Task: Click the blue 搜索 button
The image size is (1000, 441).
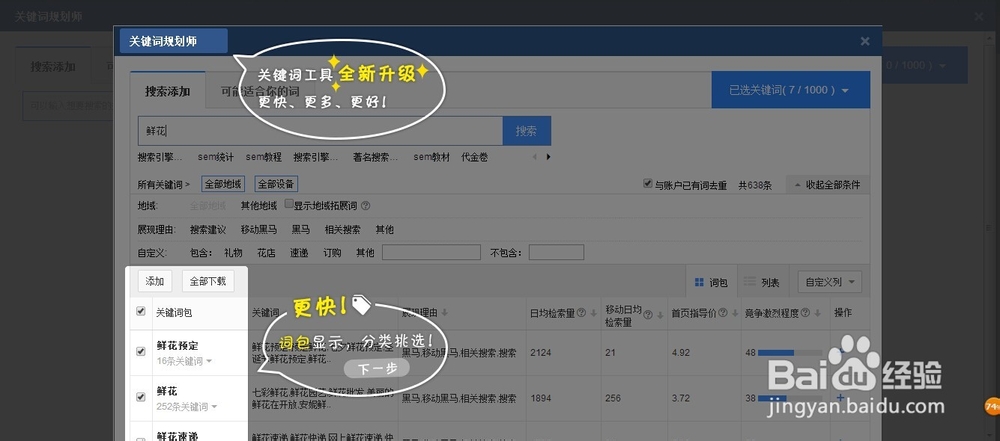Action: tap(527, 131)
